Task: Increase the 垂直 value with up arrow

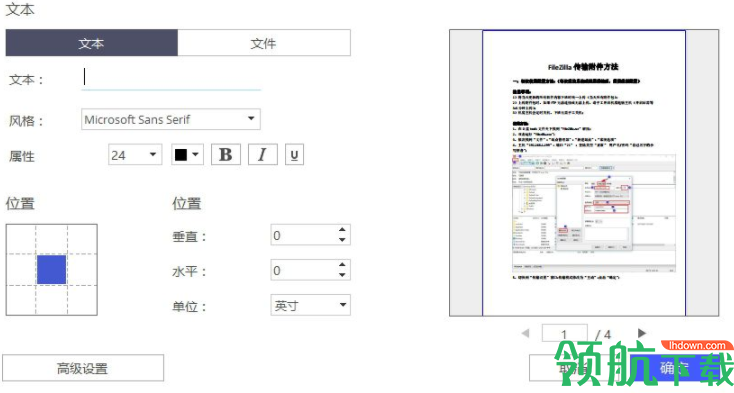Action: 343,230
